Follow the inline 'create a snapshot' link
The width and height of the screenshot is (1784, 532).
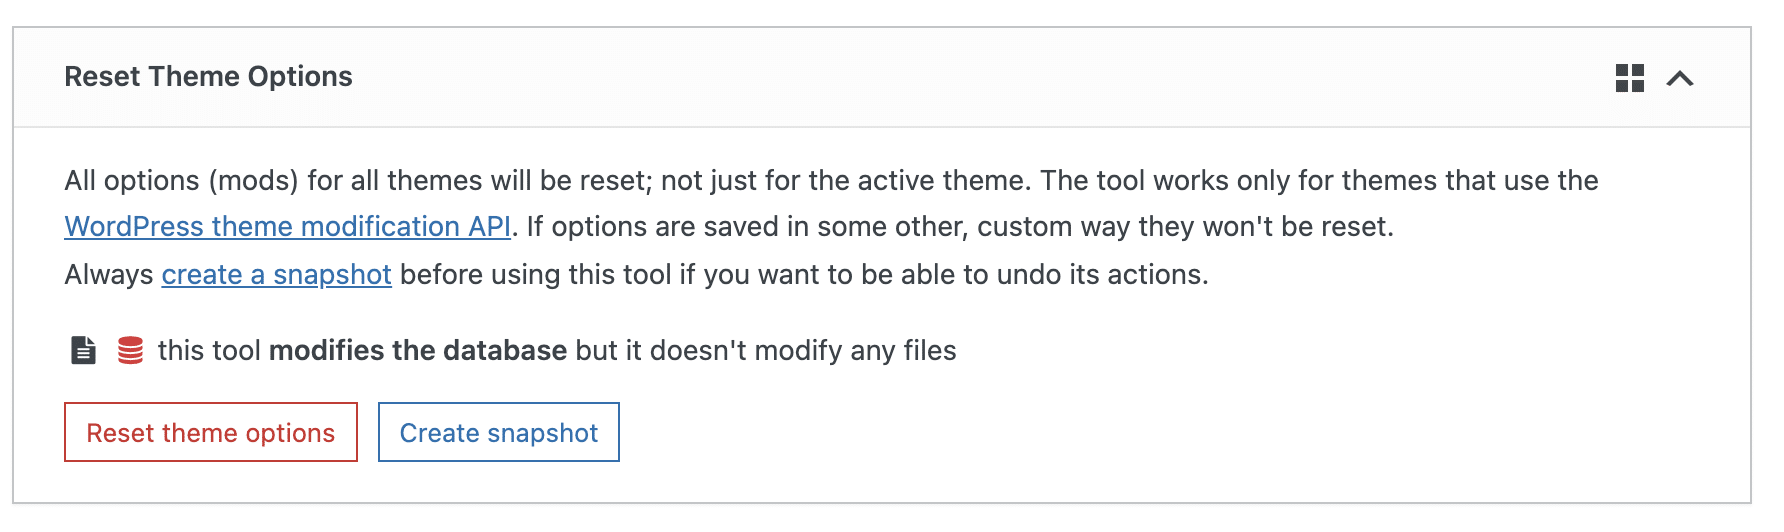(276, 274)
